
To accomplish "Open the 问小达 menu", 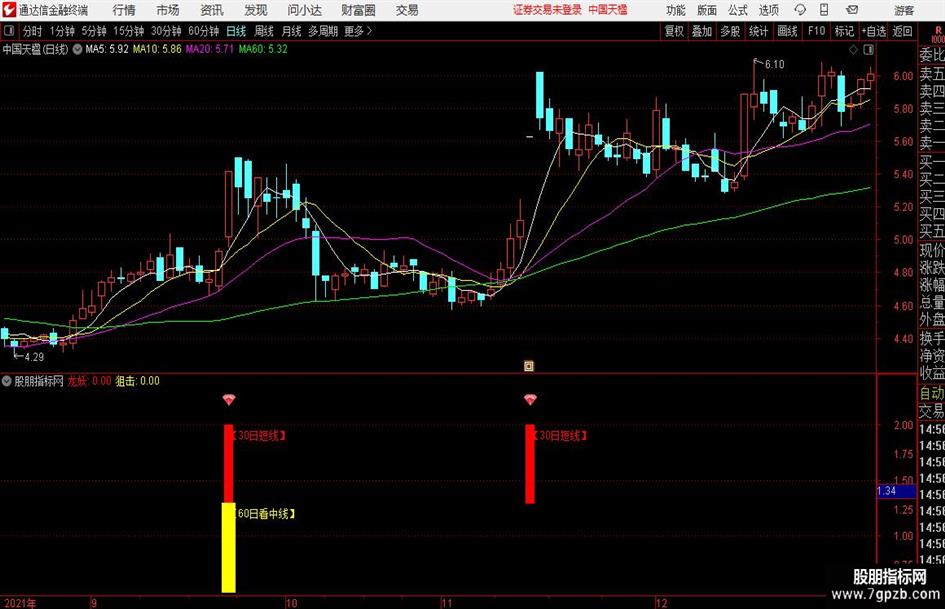I will [304, 10].
